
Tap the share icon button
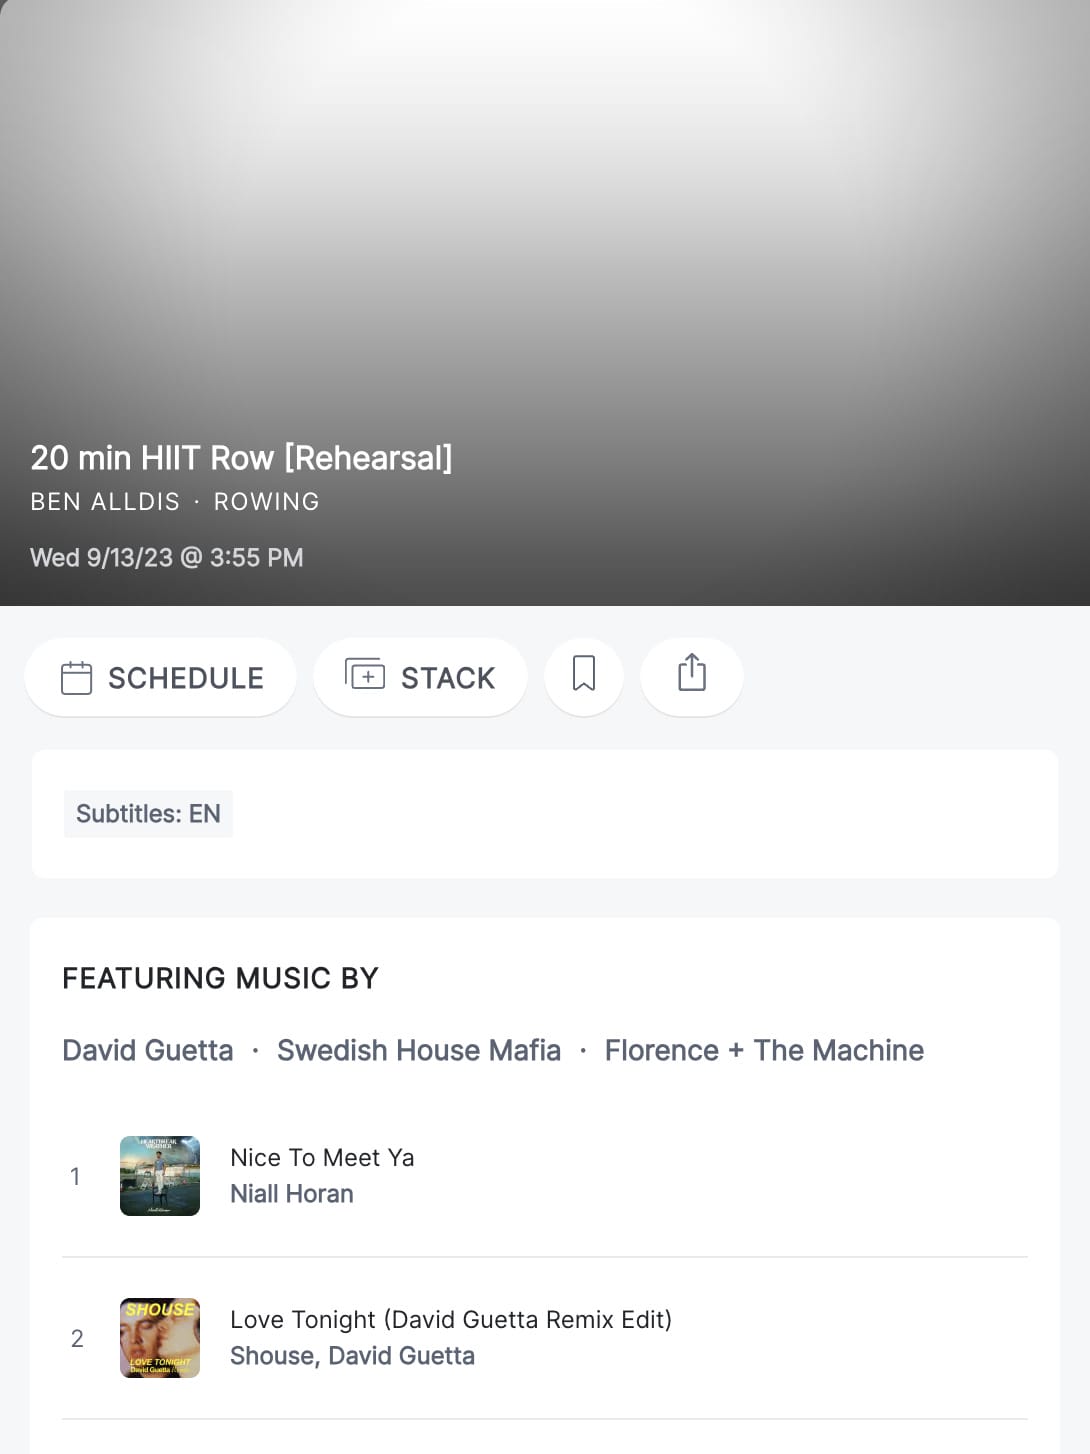click(x=692, y=676)
